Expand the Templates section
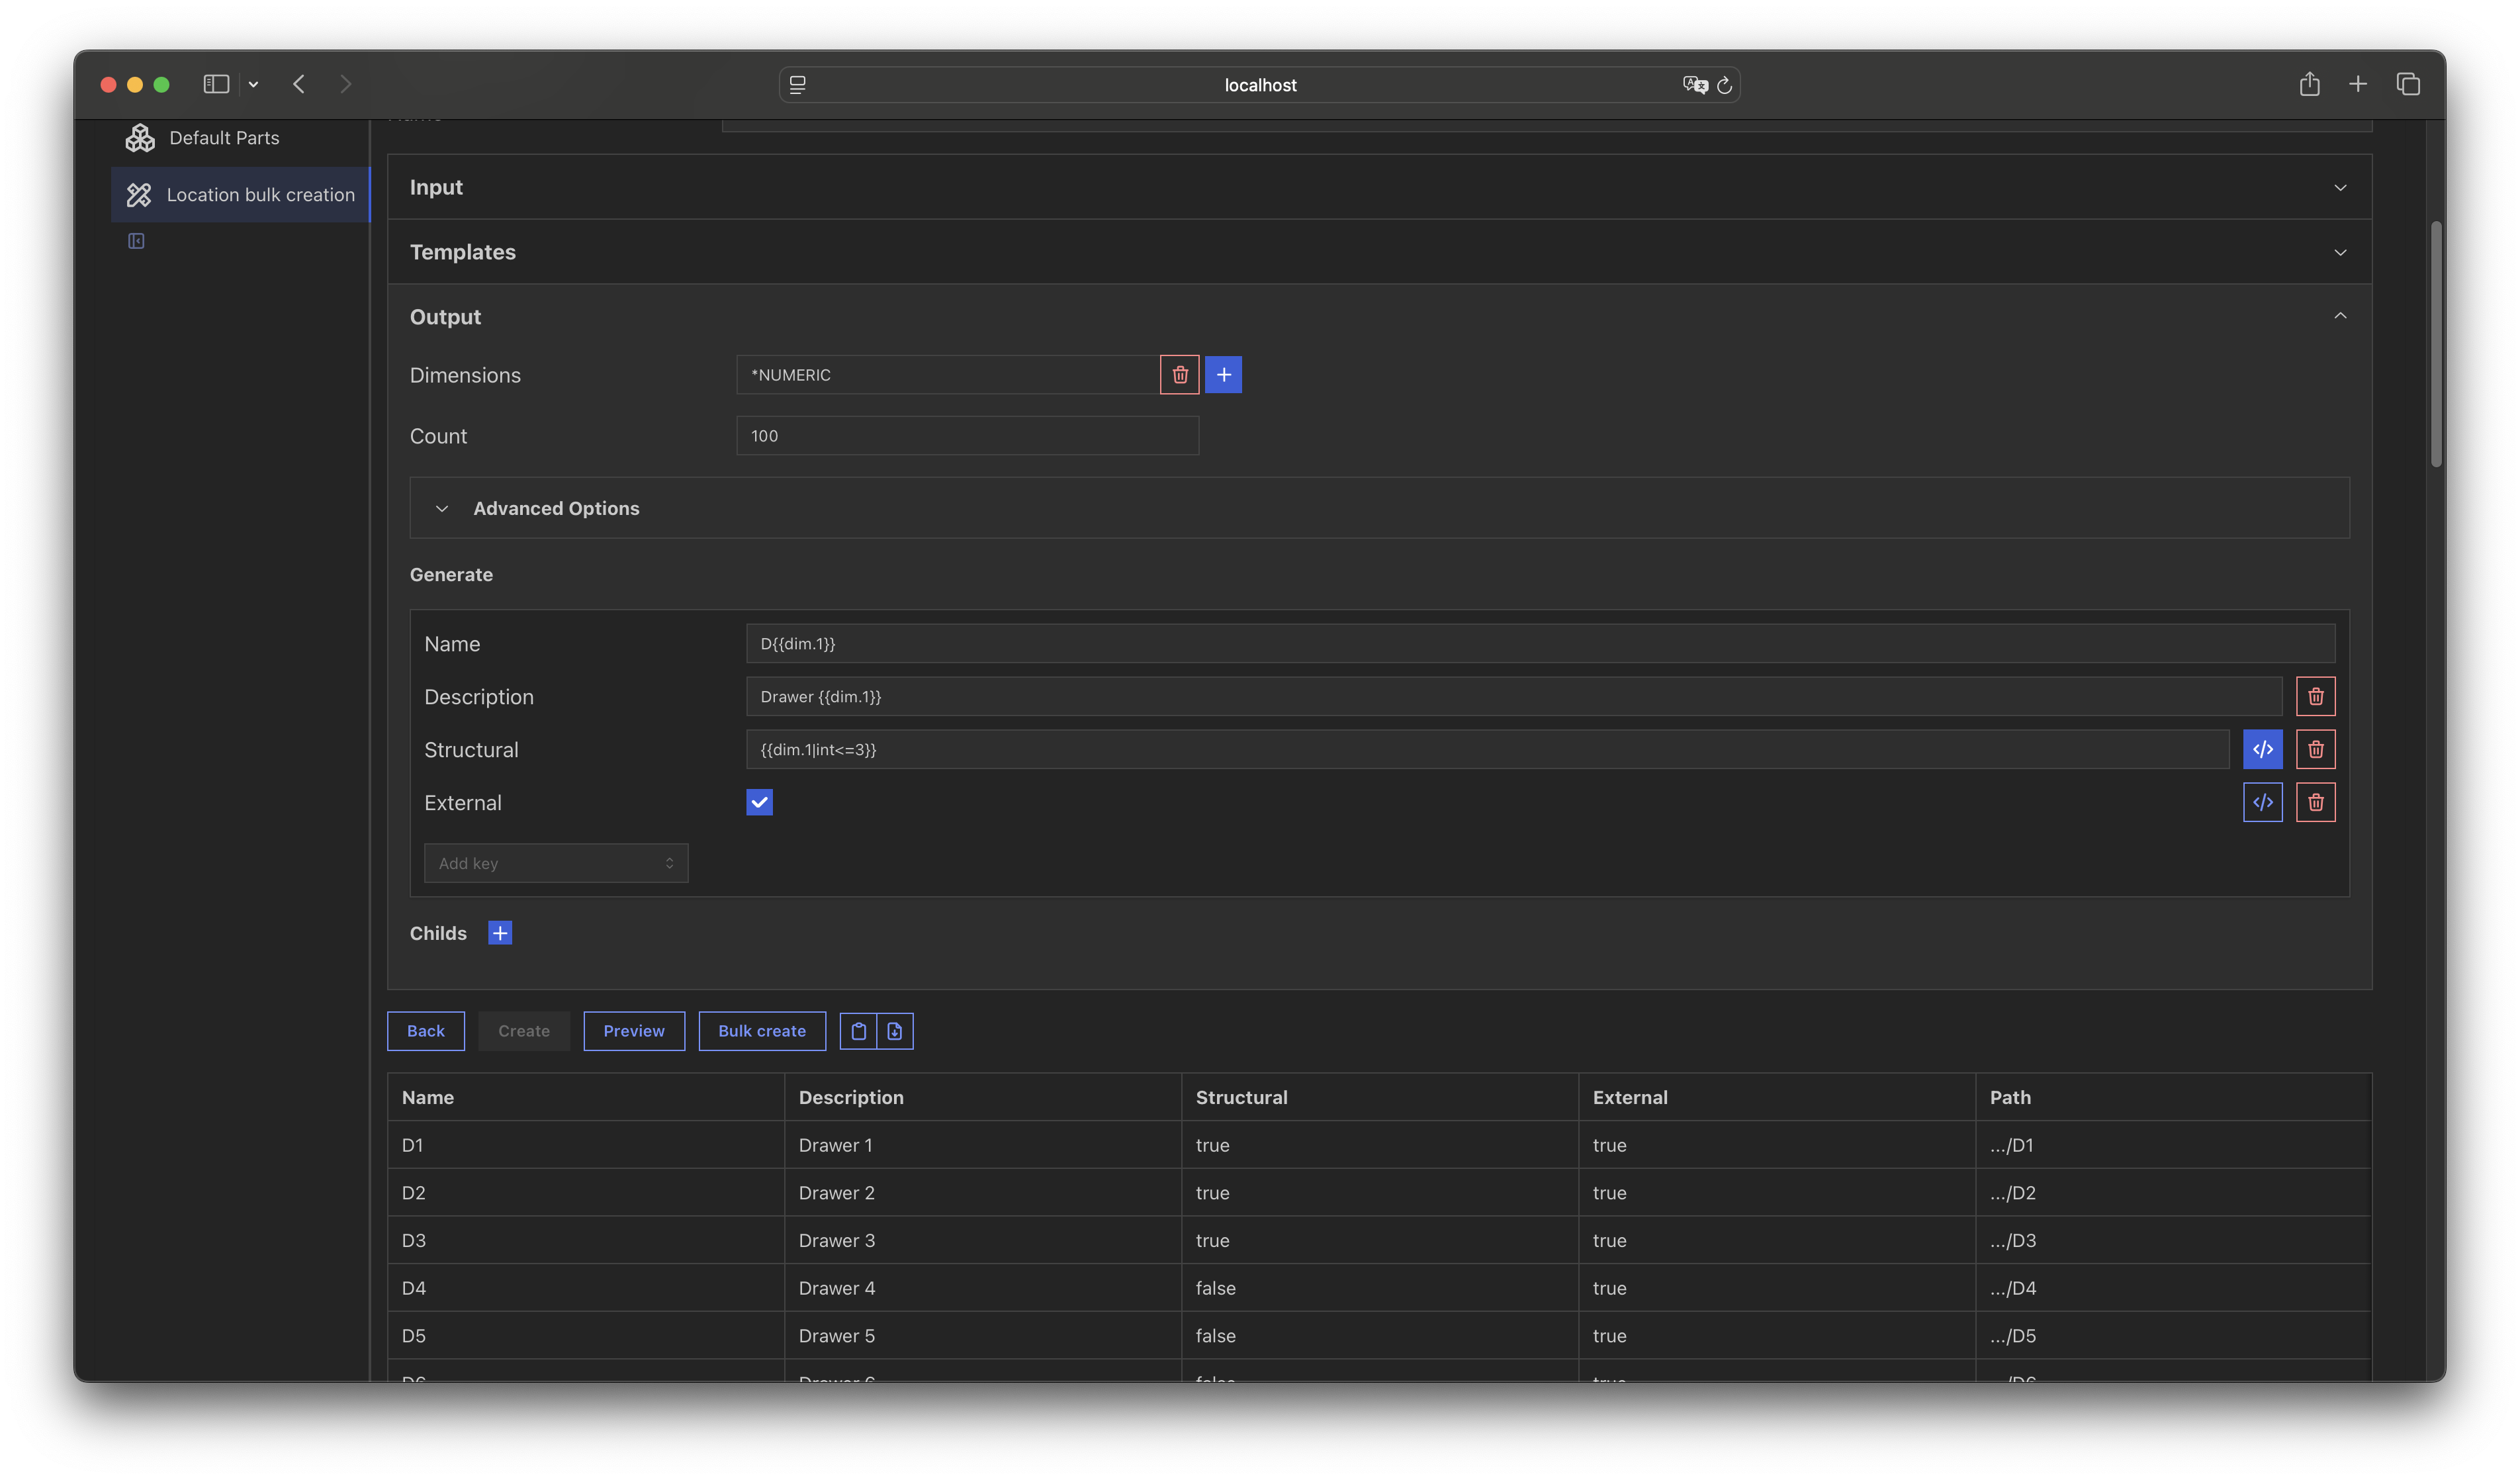This screenshot has height=1480, width=2520. pyautogui.click(x=1379, y=252)
